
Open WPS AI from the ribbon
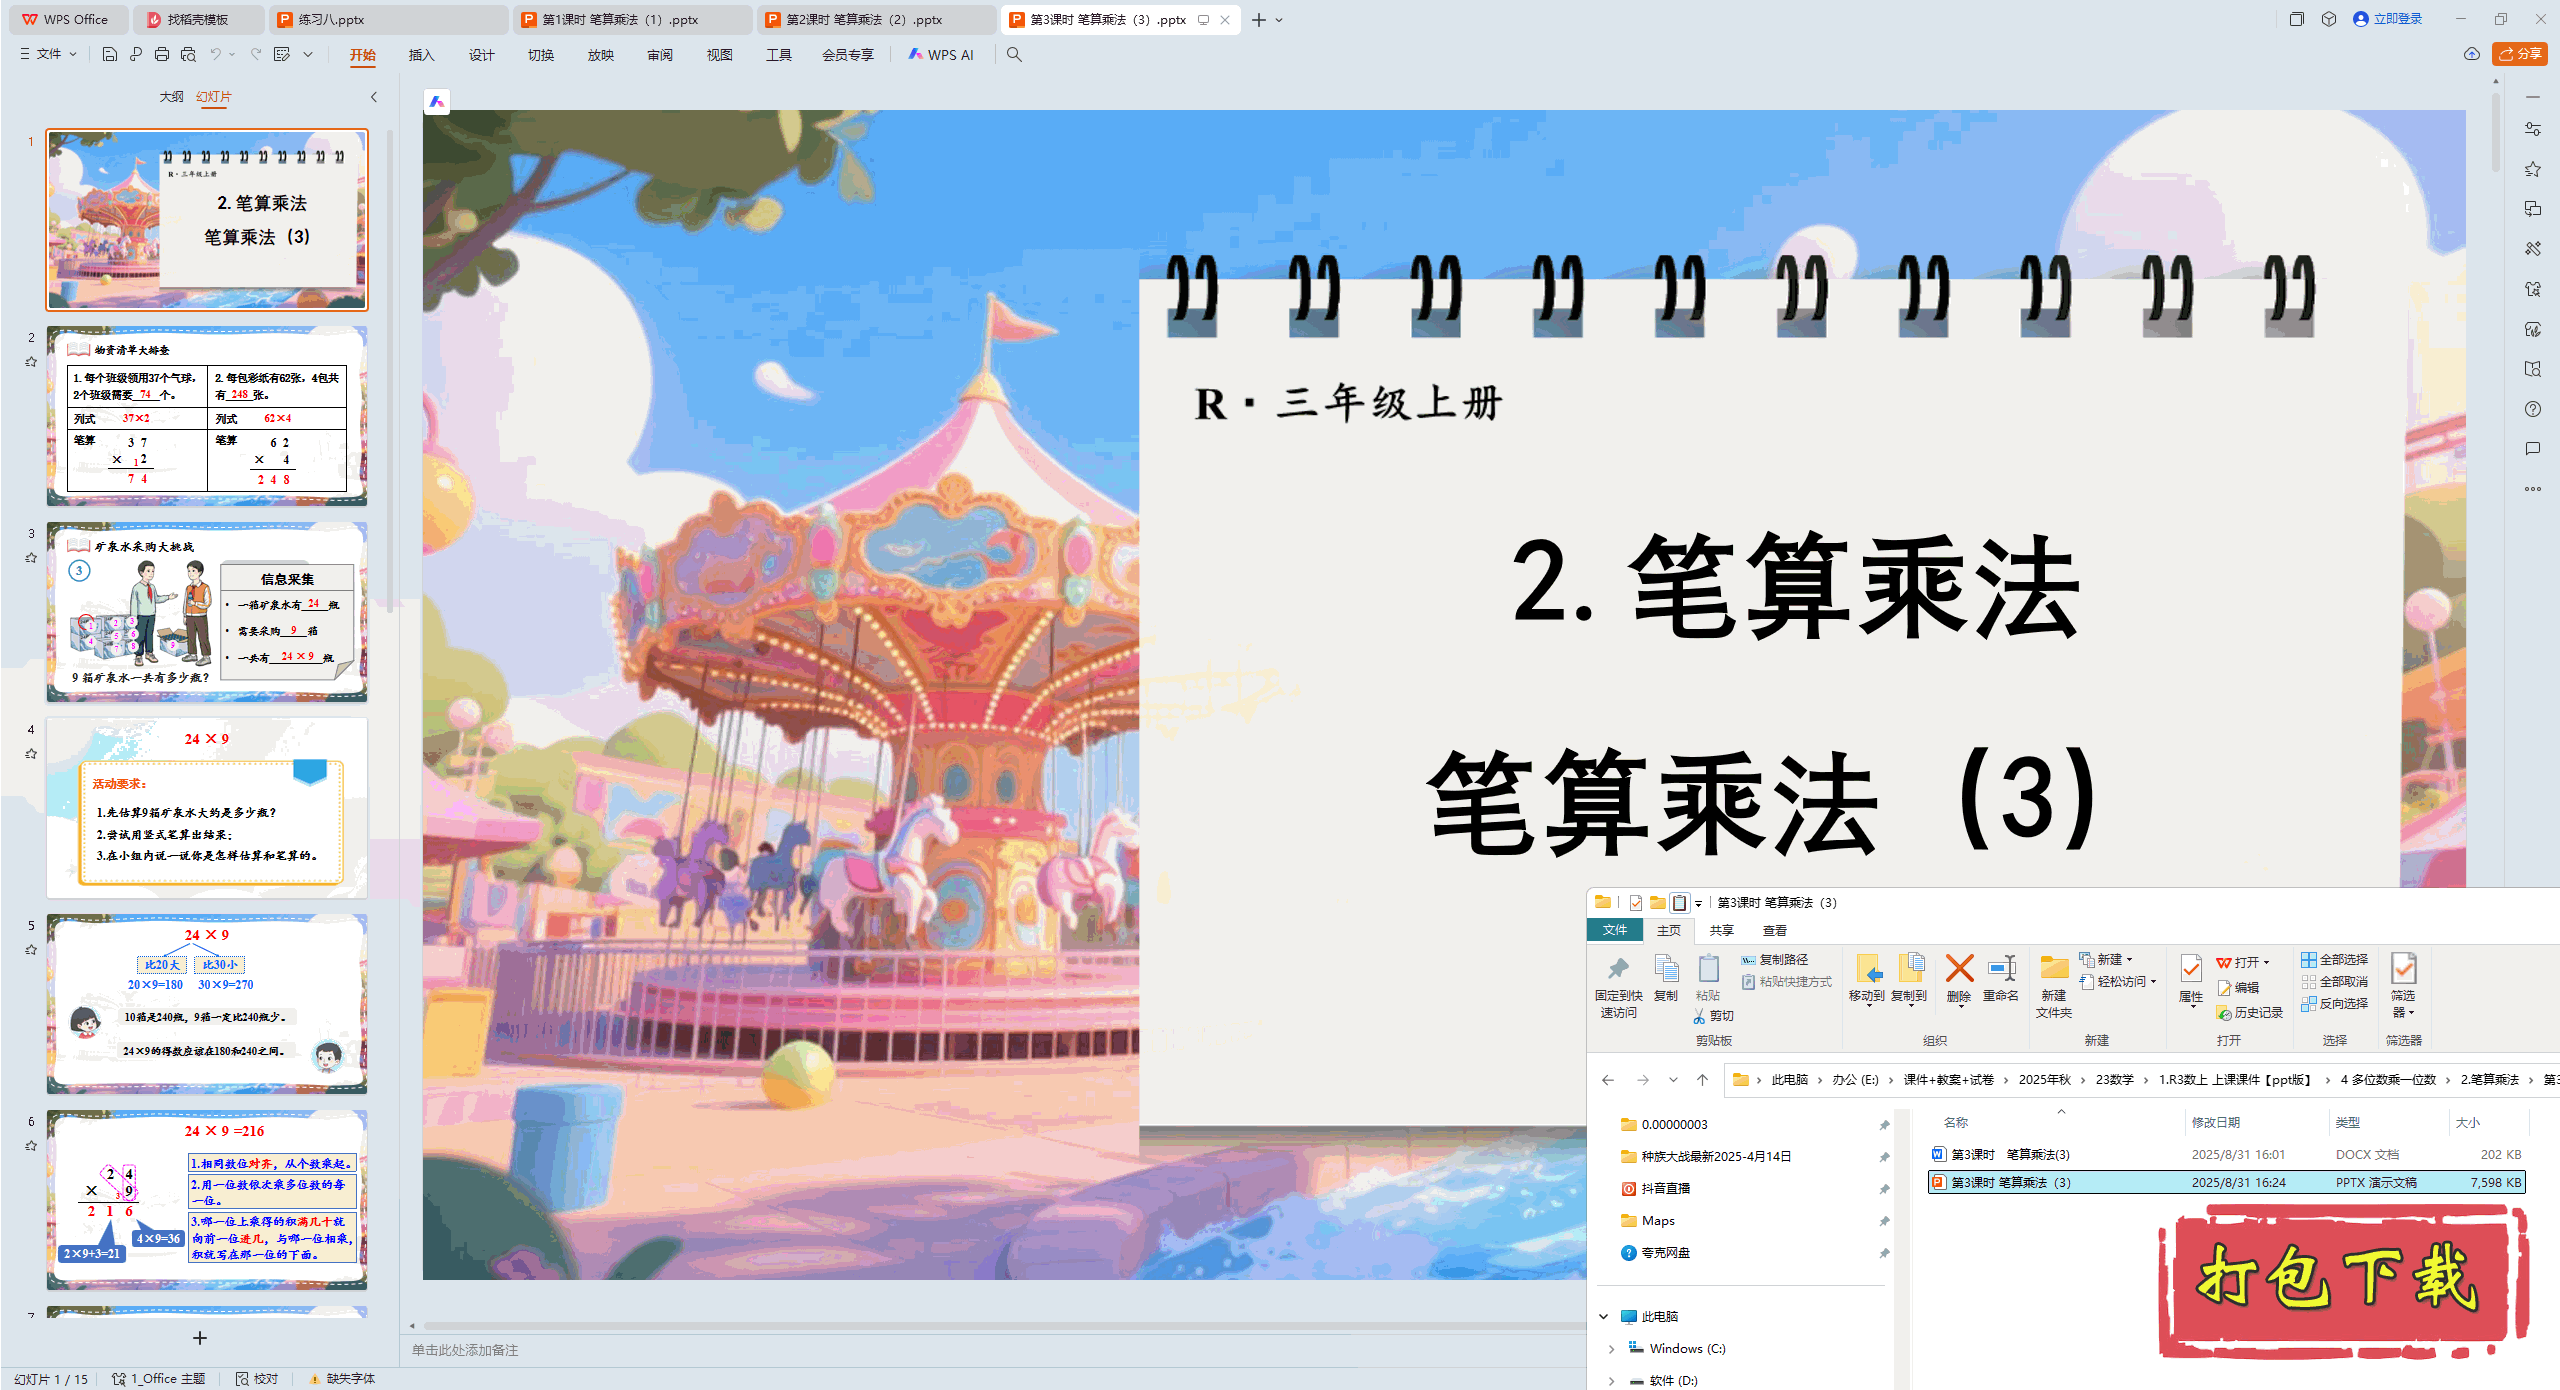click(942, 54)
